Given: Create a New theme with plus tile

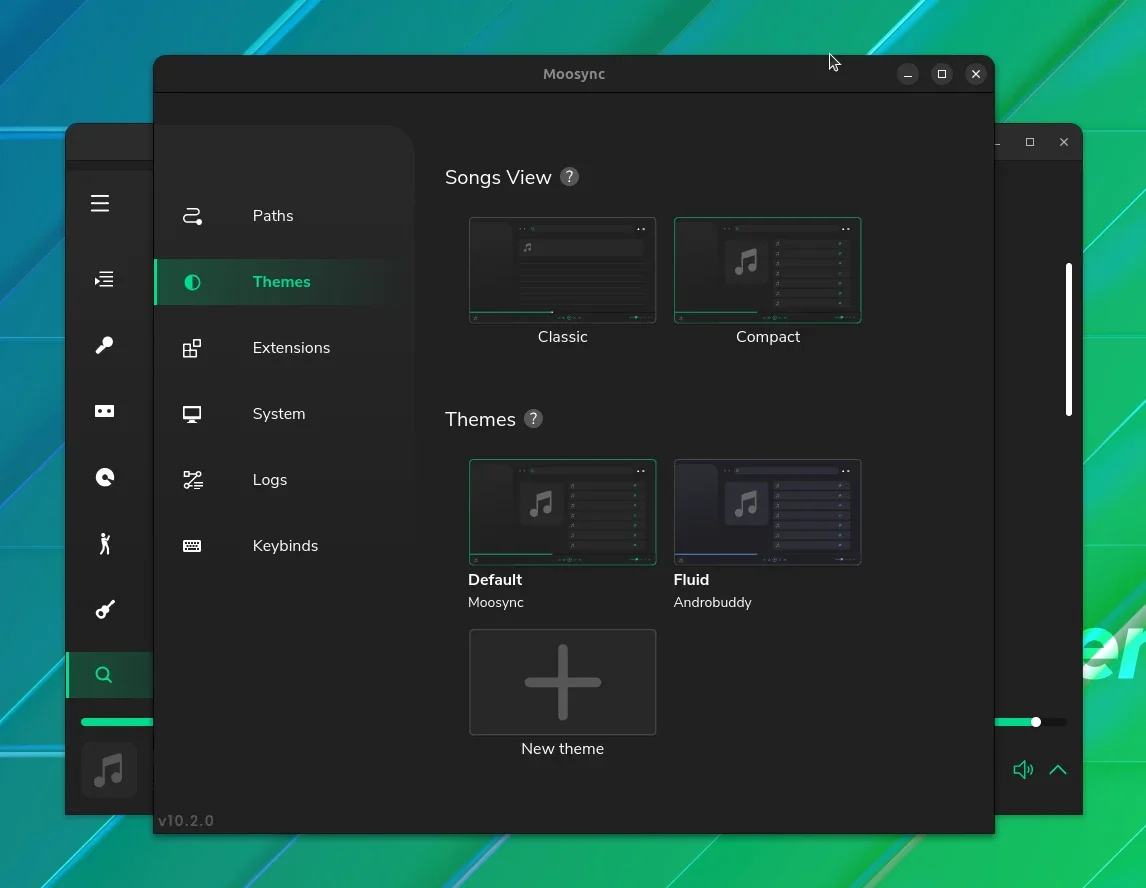Looking at the screenshot, I should (563, 682).
